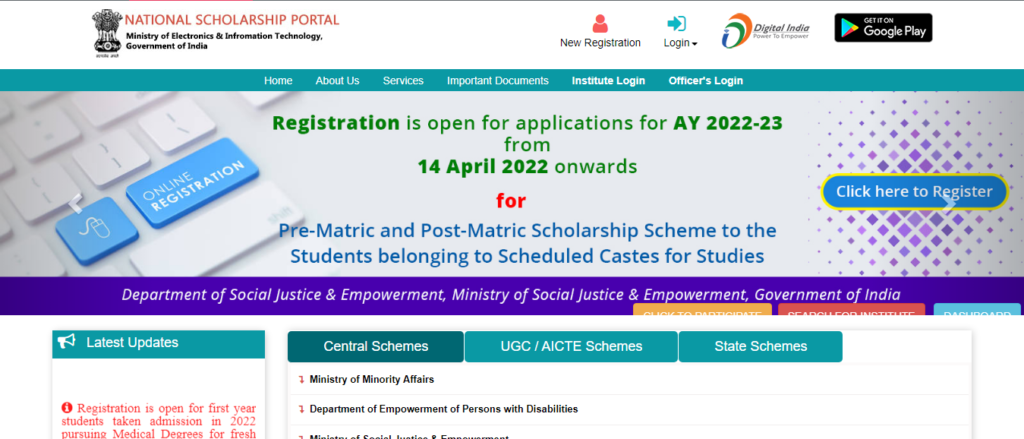Click the Department of Social Justice banner text
Image resolution: width=1024 pixels, height=439 pixels.
pos(511,295)
